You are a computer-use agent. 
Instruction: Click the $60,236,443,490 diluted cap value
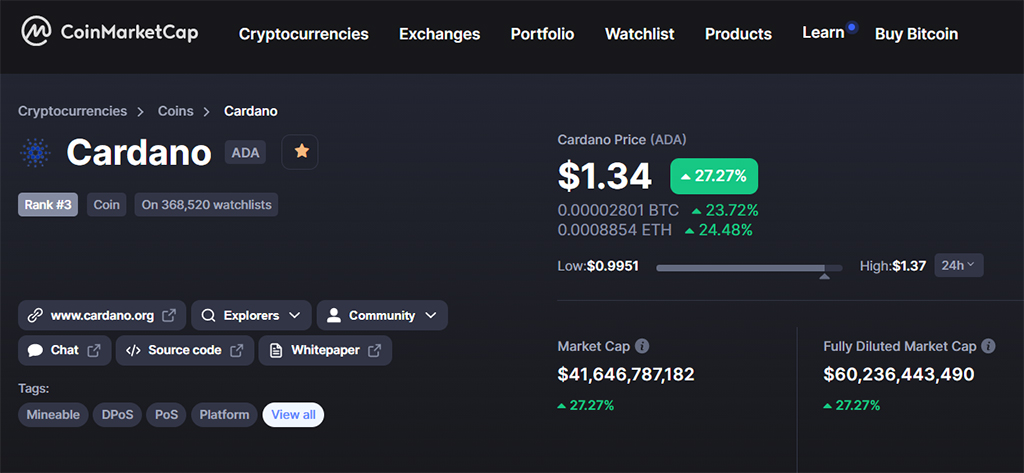[899, 374]
